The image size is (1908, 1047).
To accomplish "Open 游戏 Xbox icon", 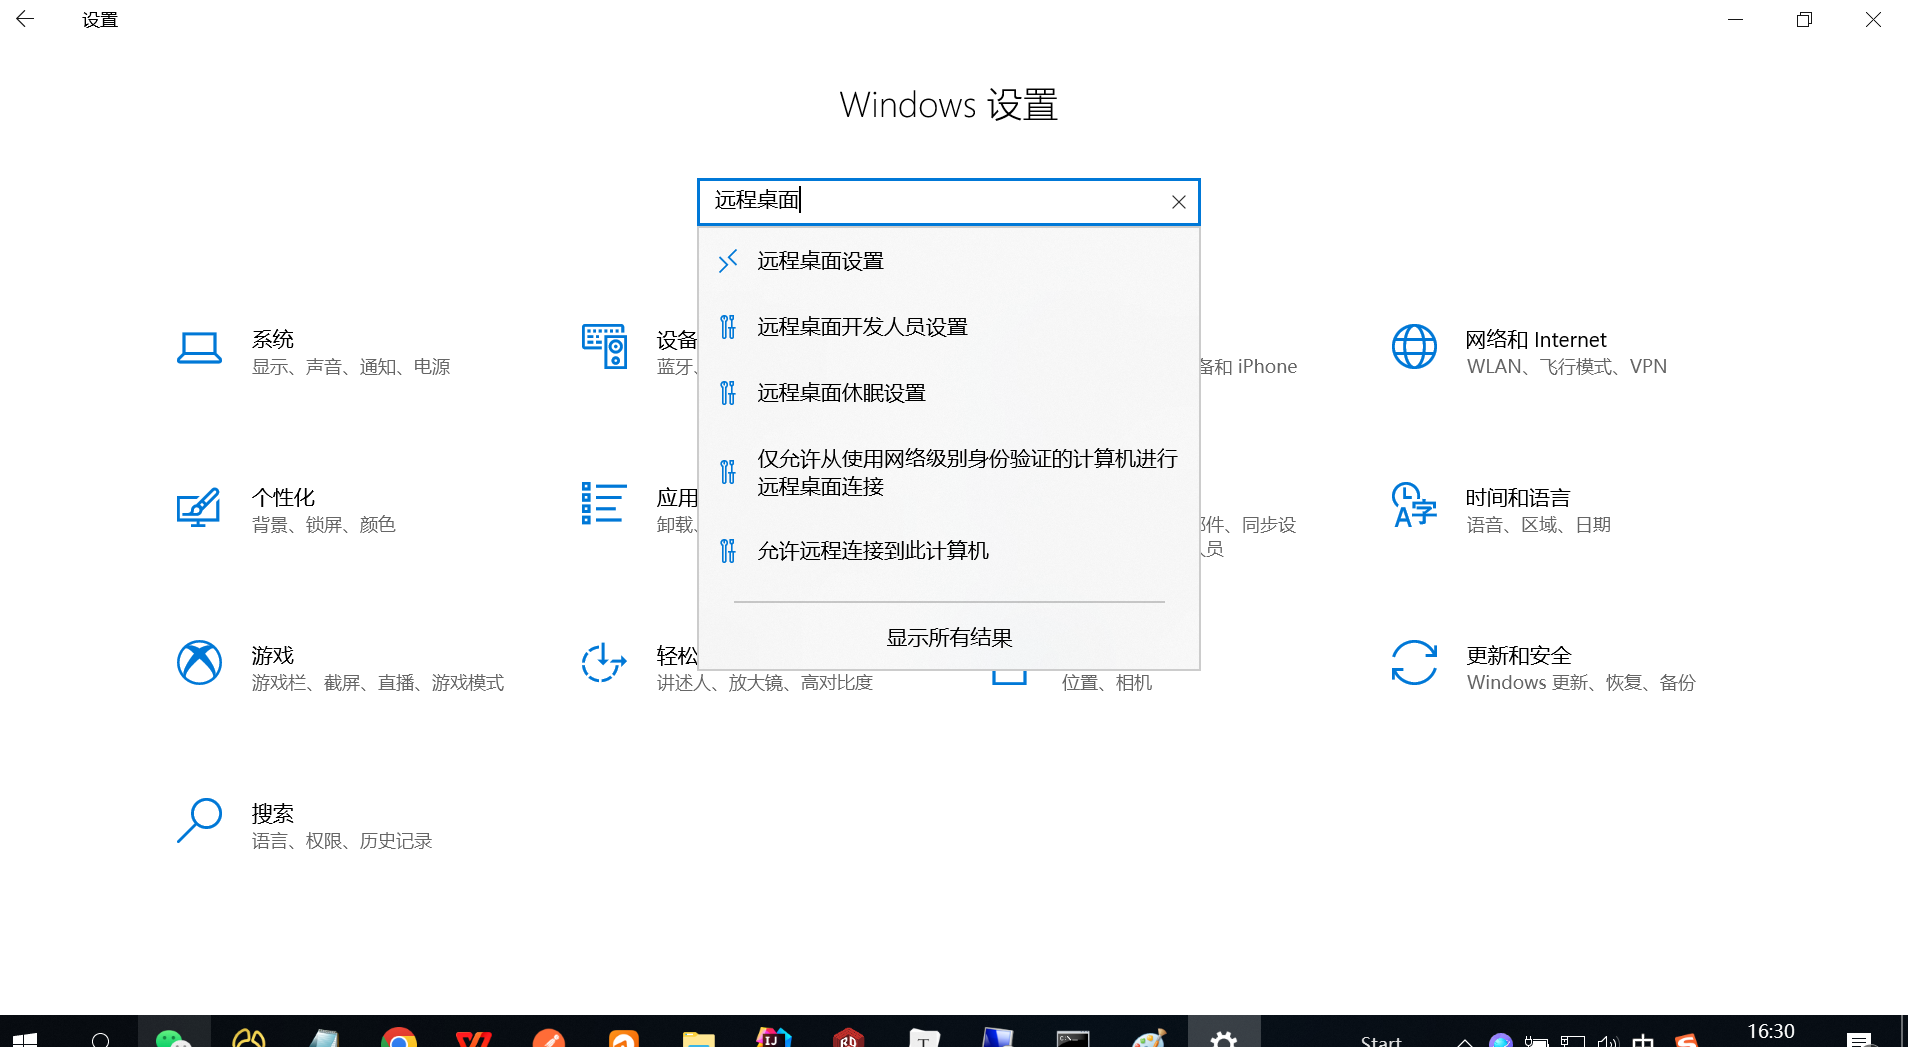I will pos(199,663).
